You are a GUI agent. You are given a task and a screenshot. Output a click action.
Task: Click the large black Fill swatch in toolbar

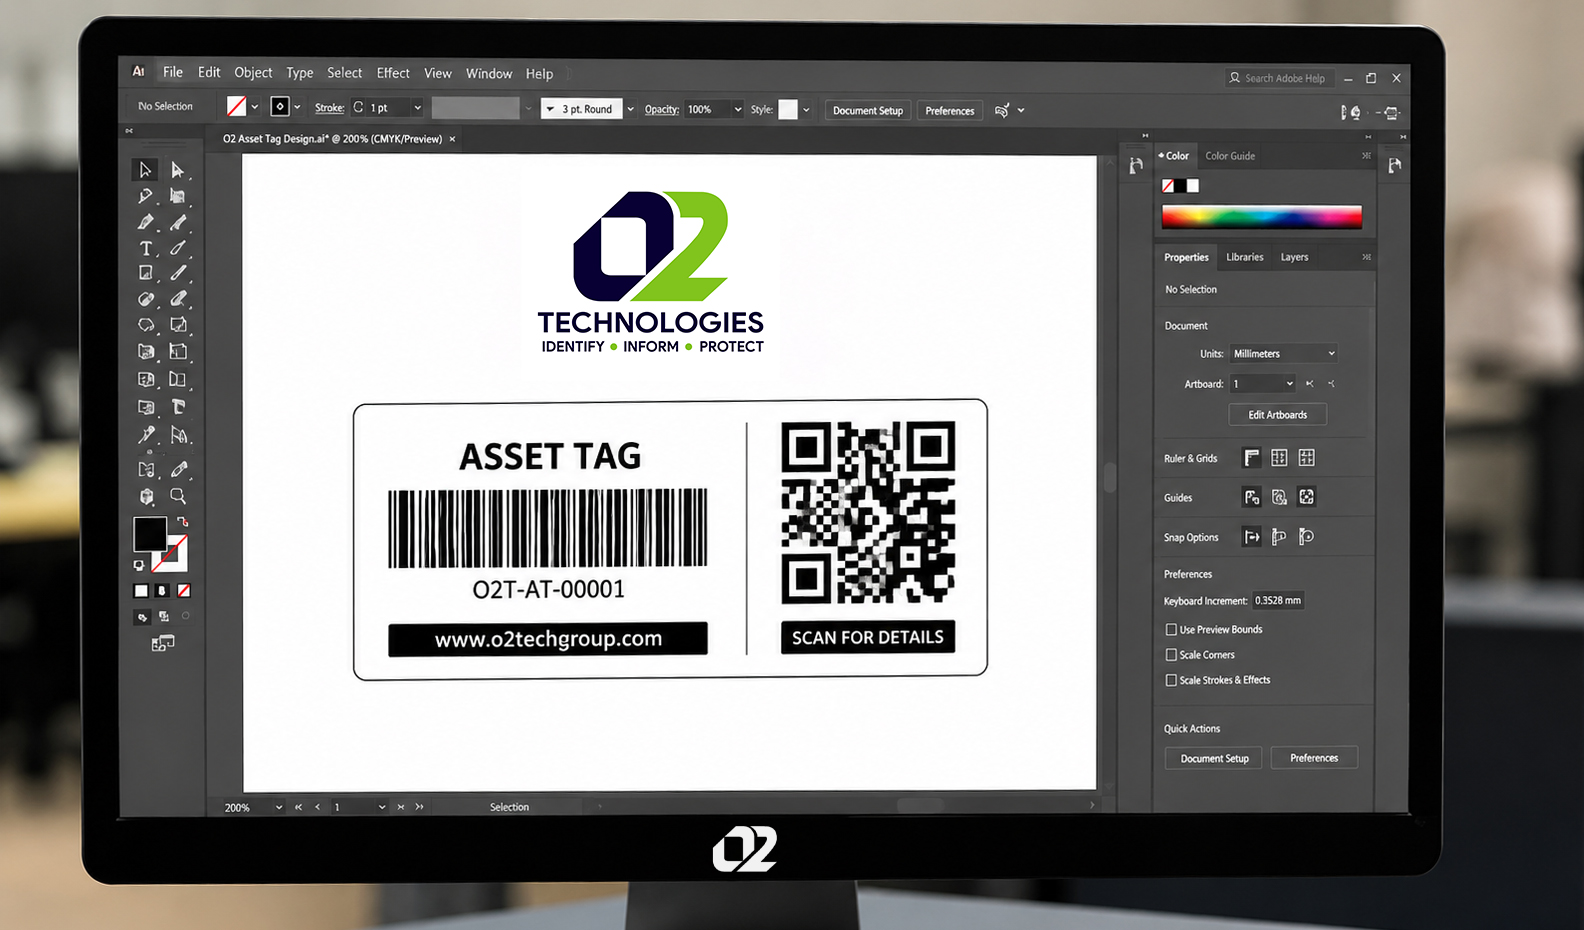(150, 534)
